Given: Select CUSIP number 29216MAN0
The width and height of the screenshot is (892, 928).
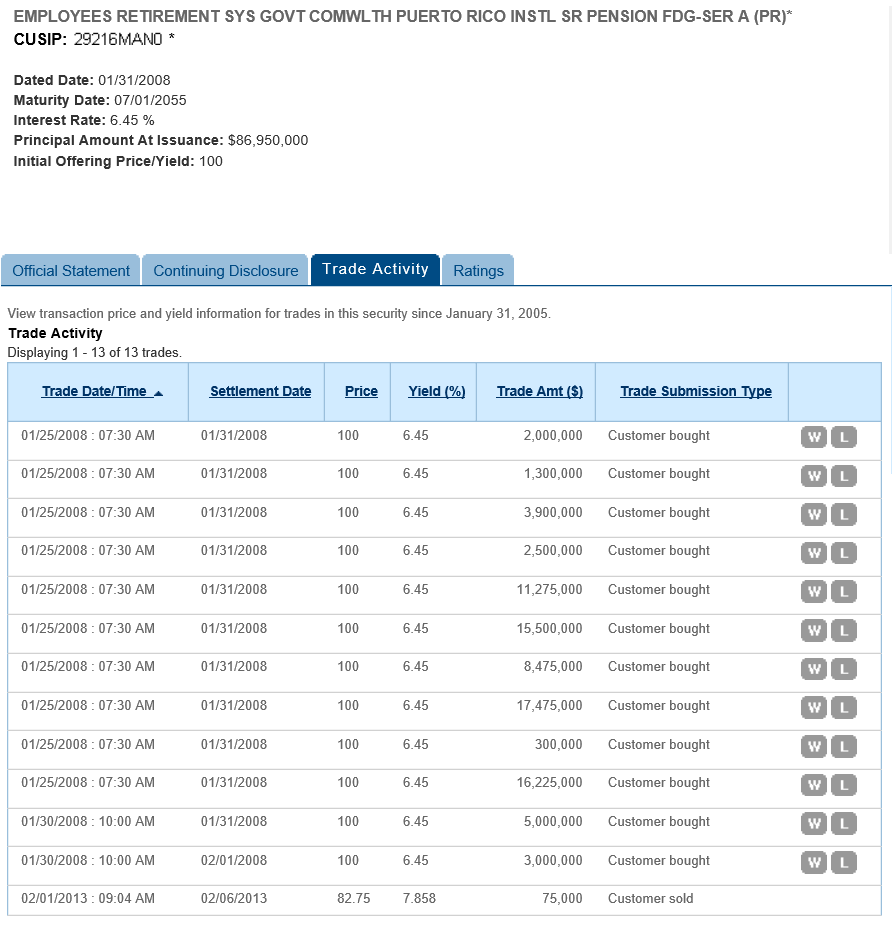Looking at the screenshot, I should 118,40.
